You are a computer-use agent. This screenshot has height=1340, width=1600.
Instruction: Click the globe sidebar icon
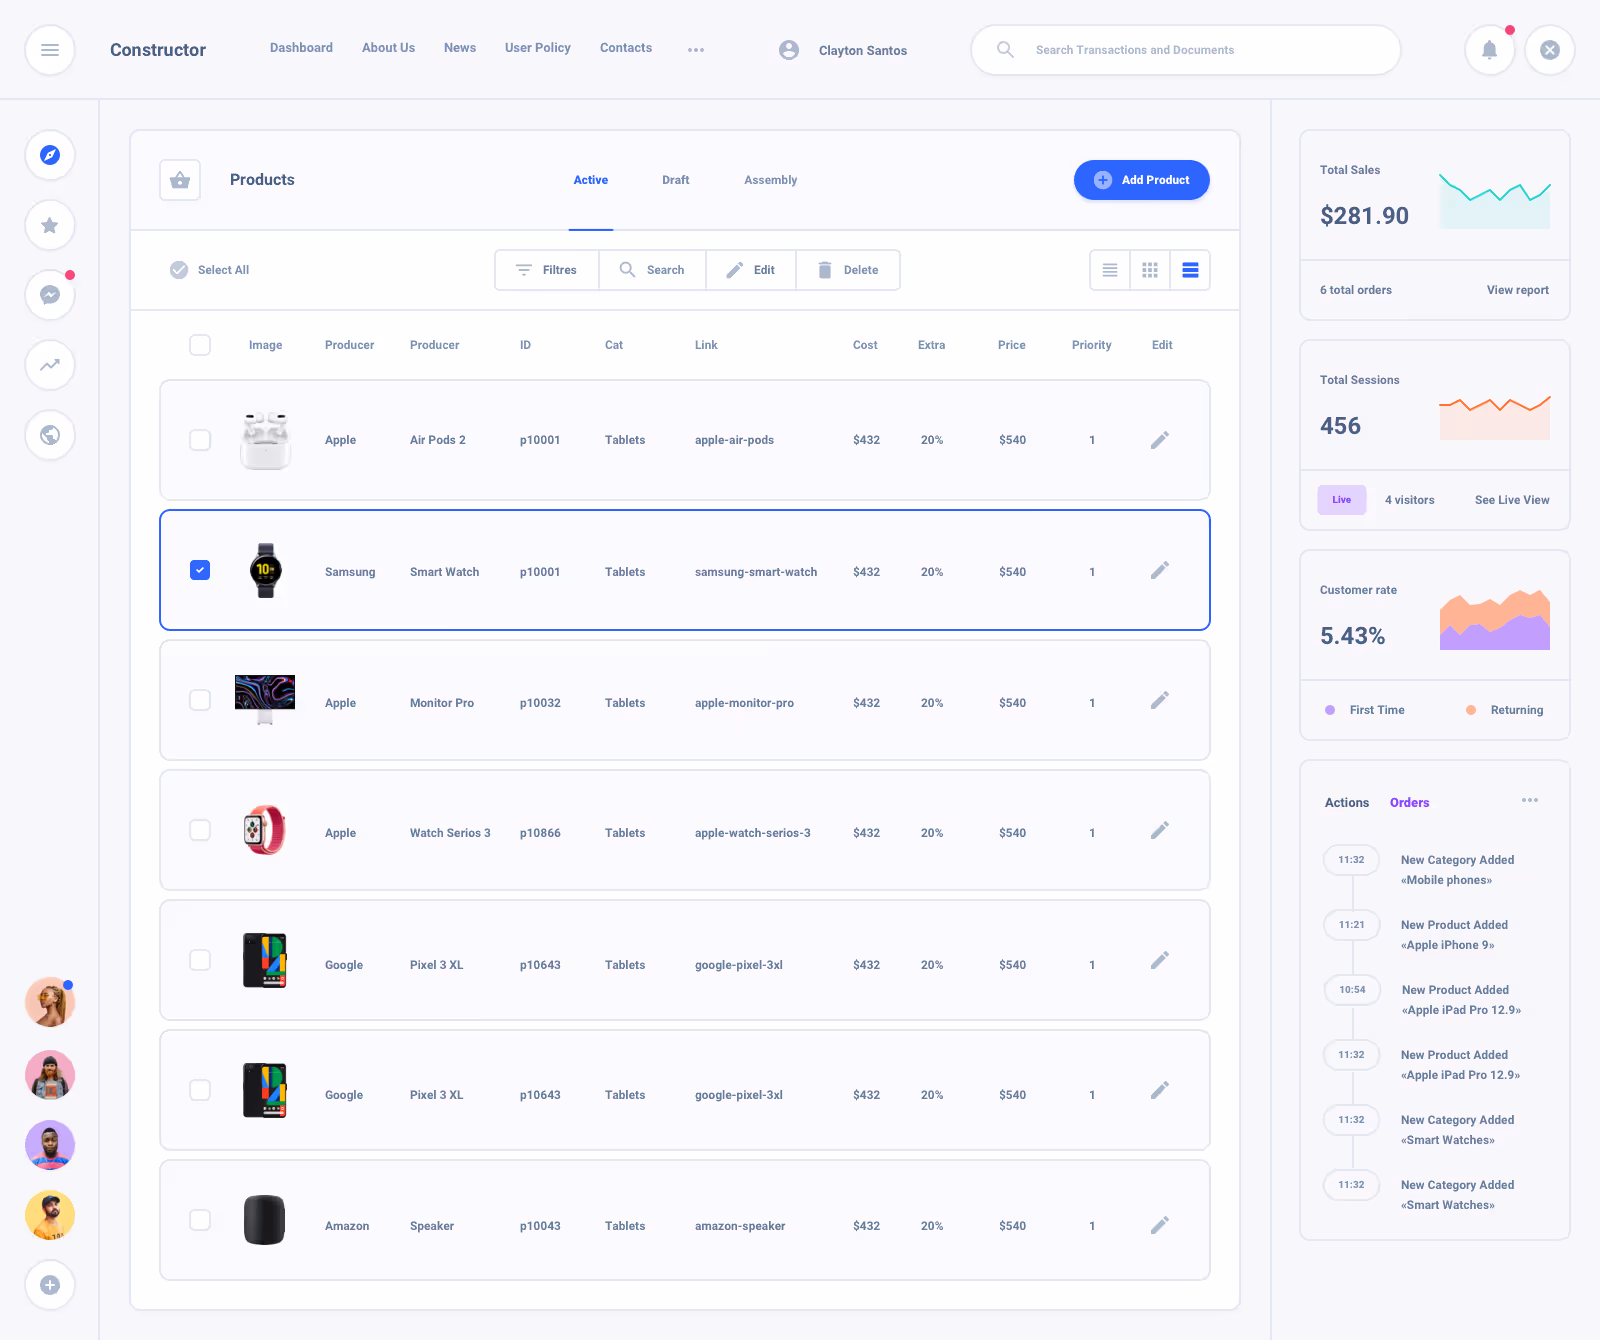(x=50, y=435)
